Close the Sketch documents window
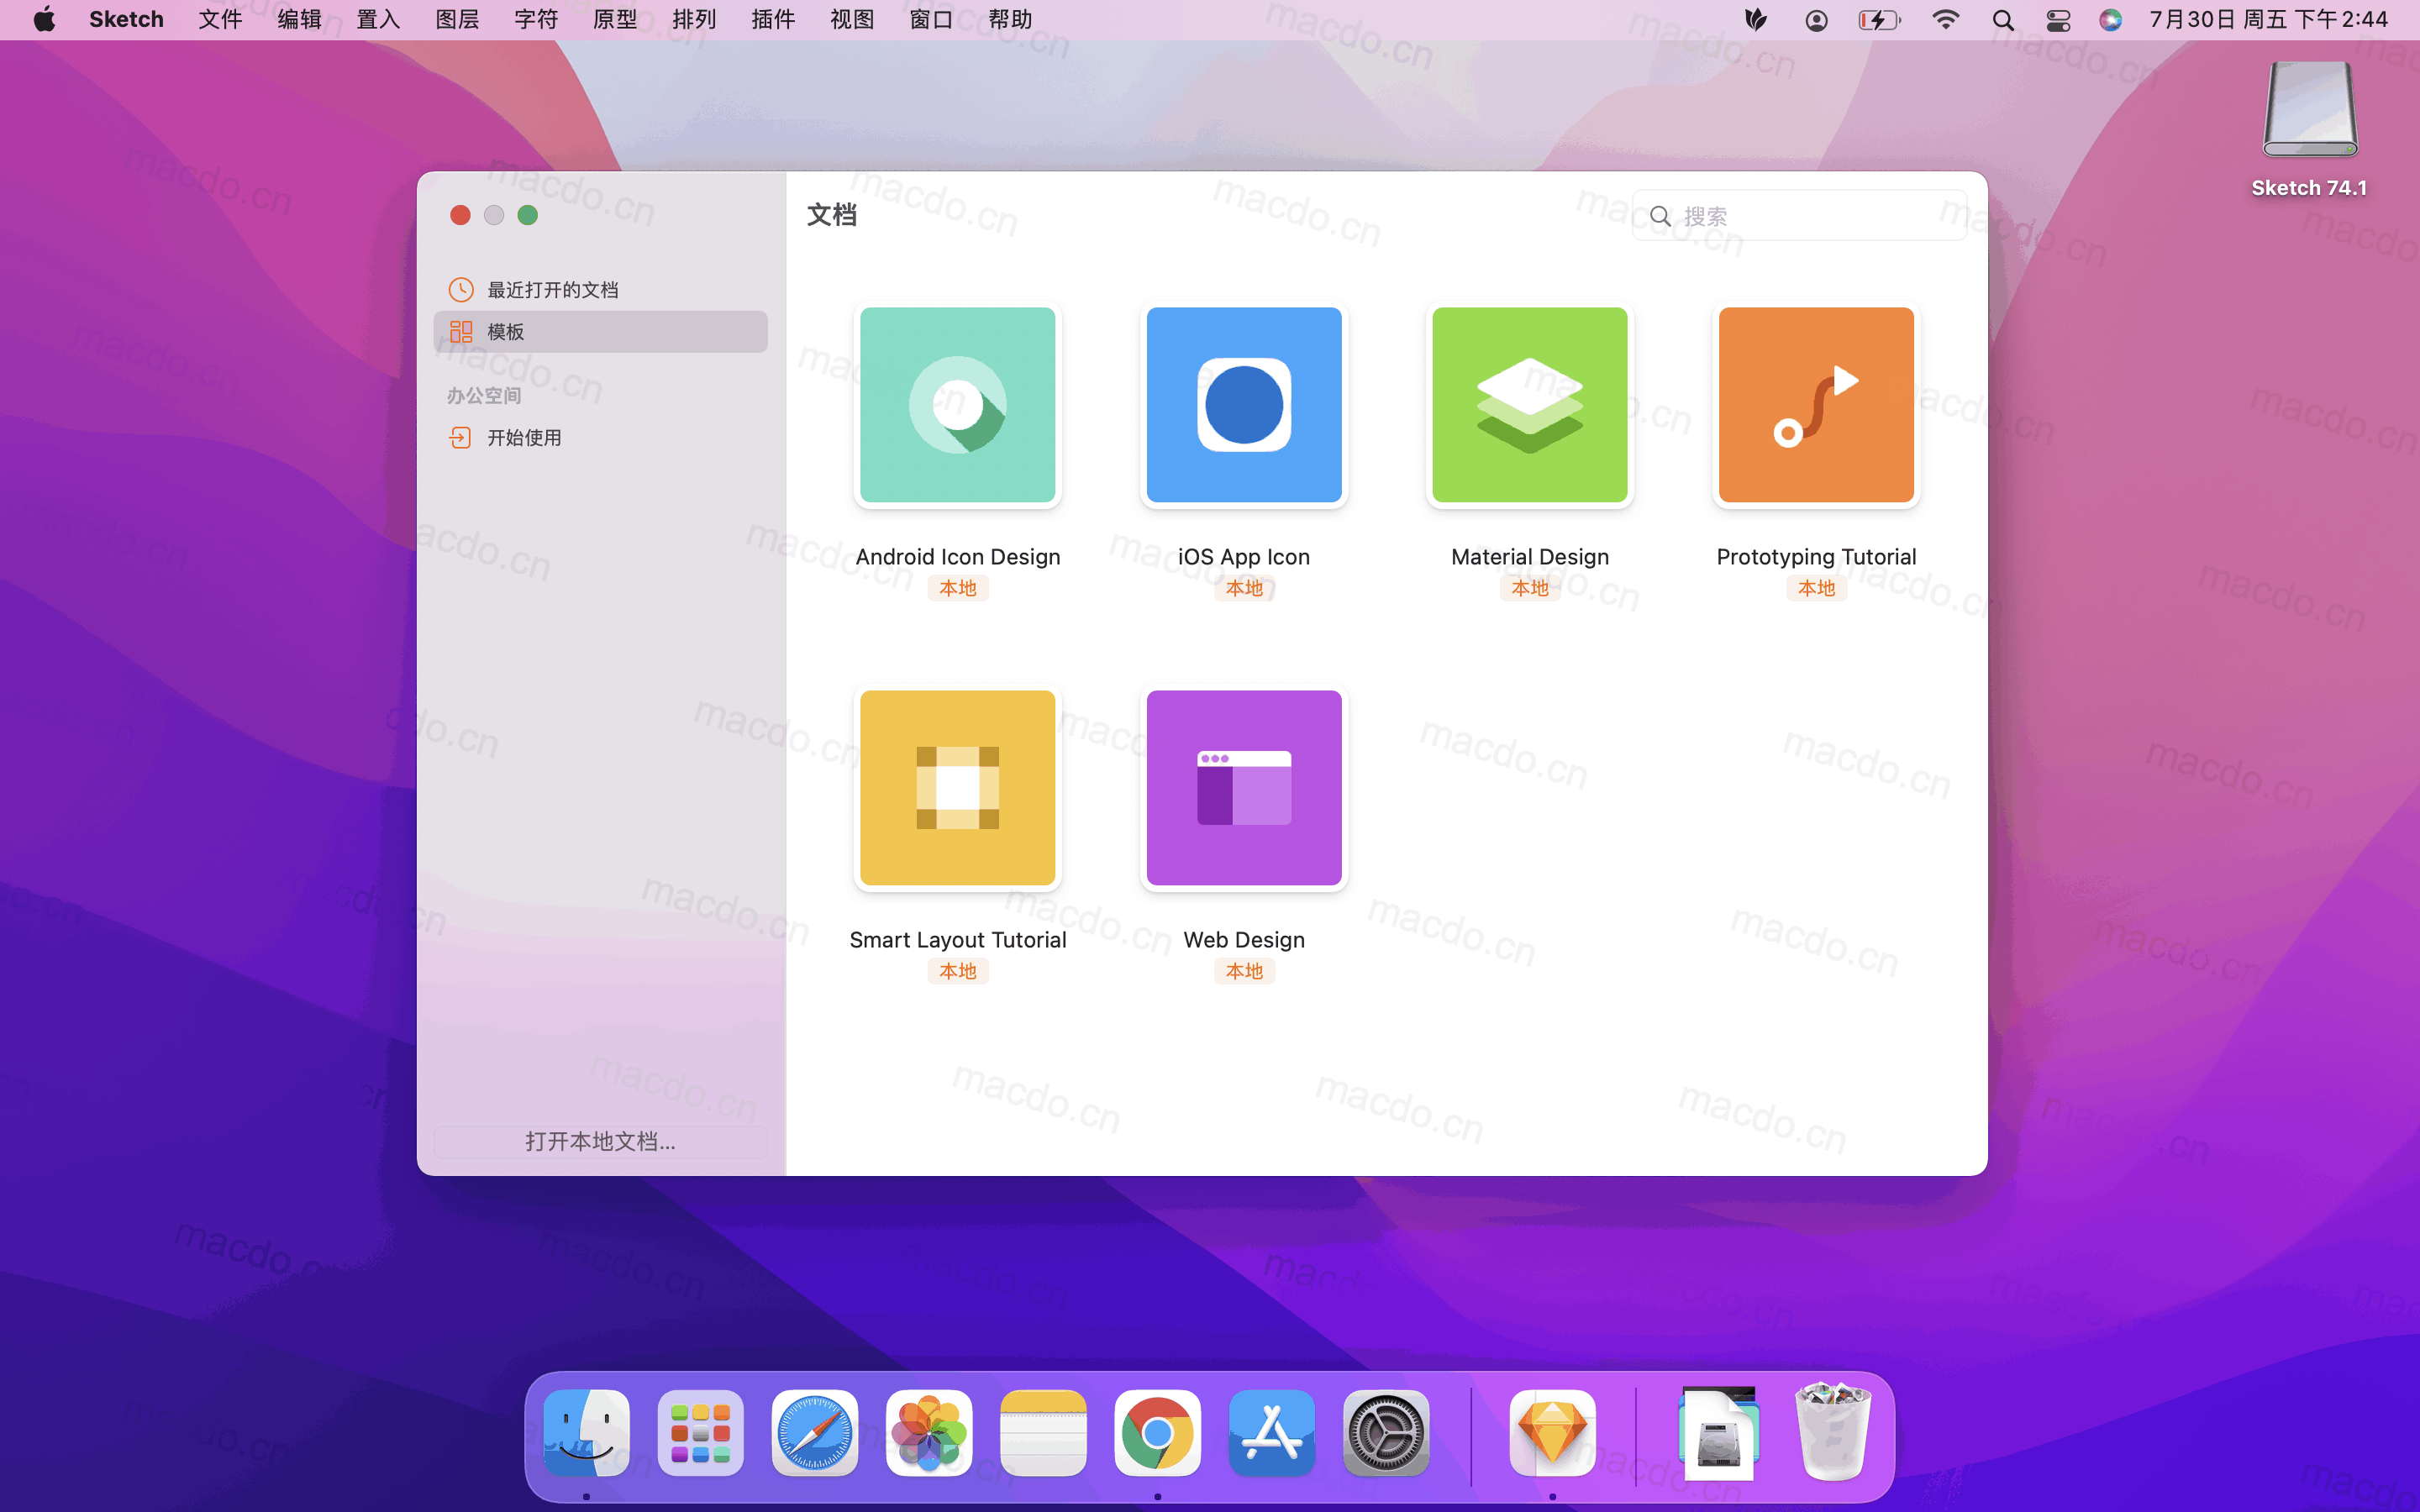Screen dimensions: 2420x1512 click(x=460, y=215)
